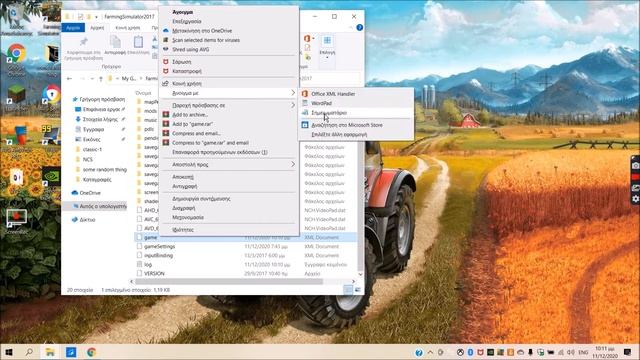Open Chrome from the taskbar

[91, 352]
